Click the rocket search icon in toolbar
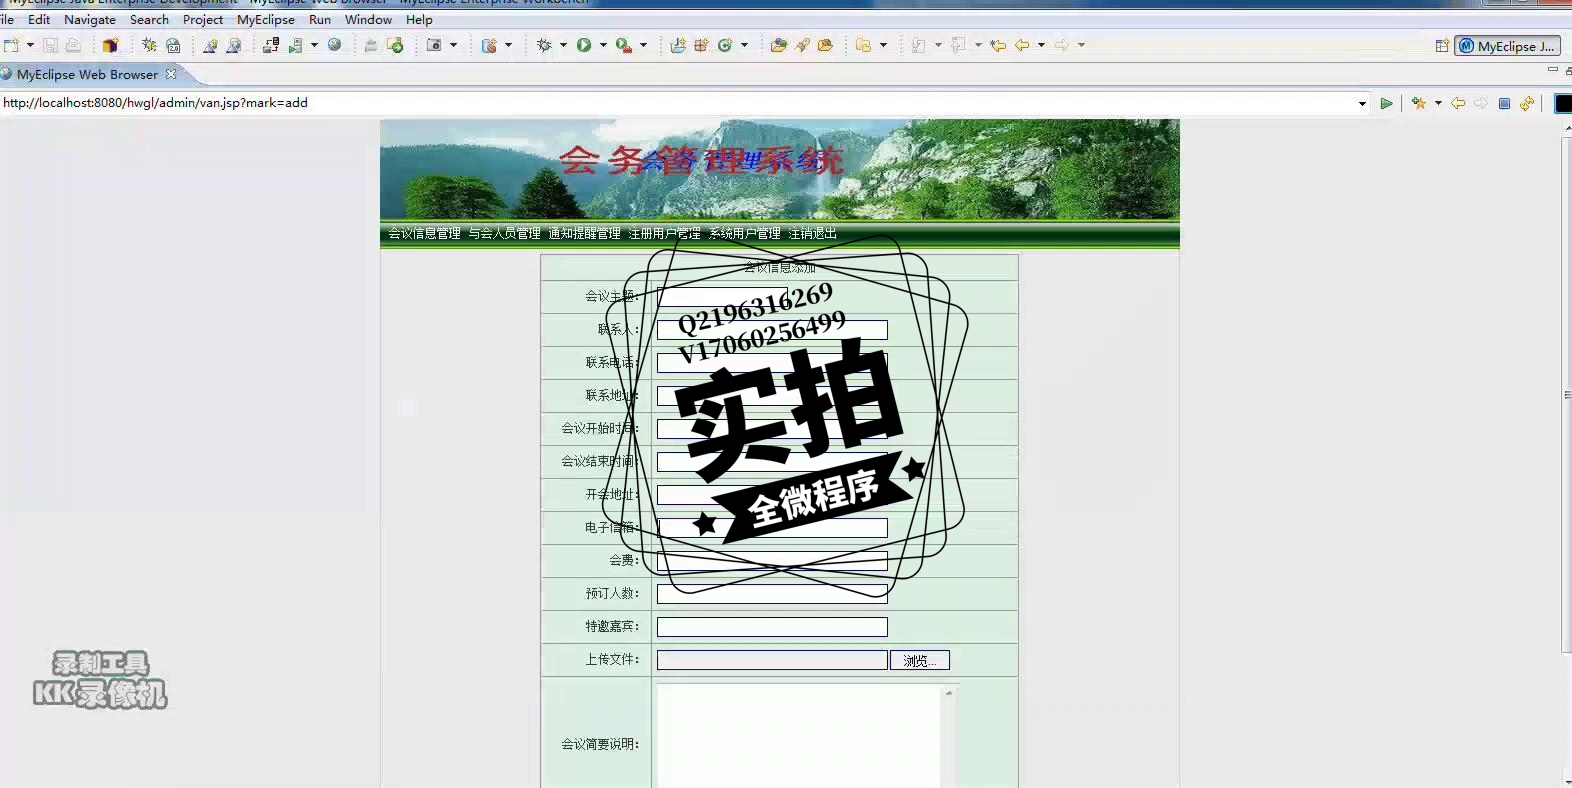Image resolution: width=1572 pixels, height=788 pixels. [x=802, y=45]
